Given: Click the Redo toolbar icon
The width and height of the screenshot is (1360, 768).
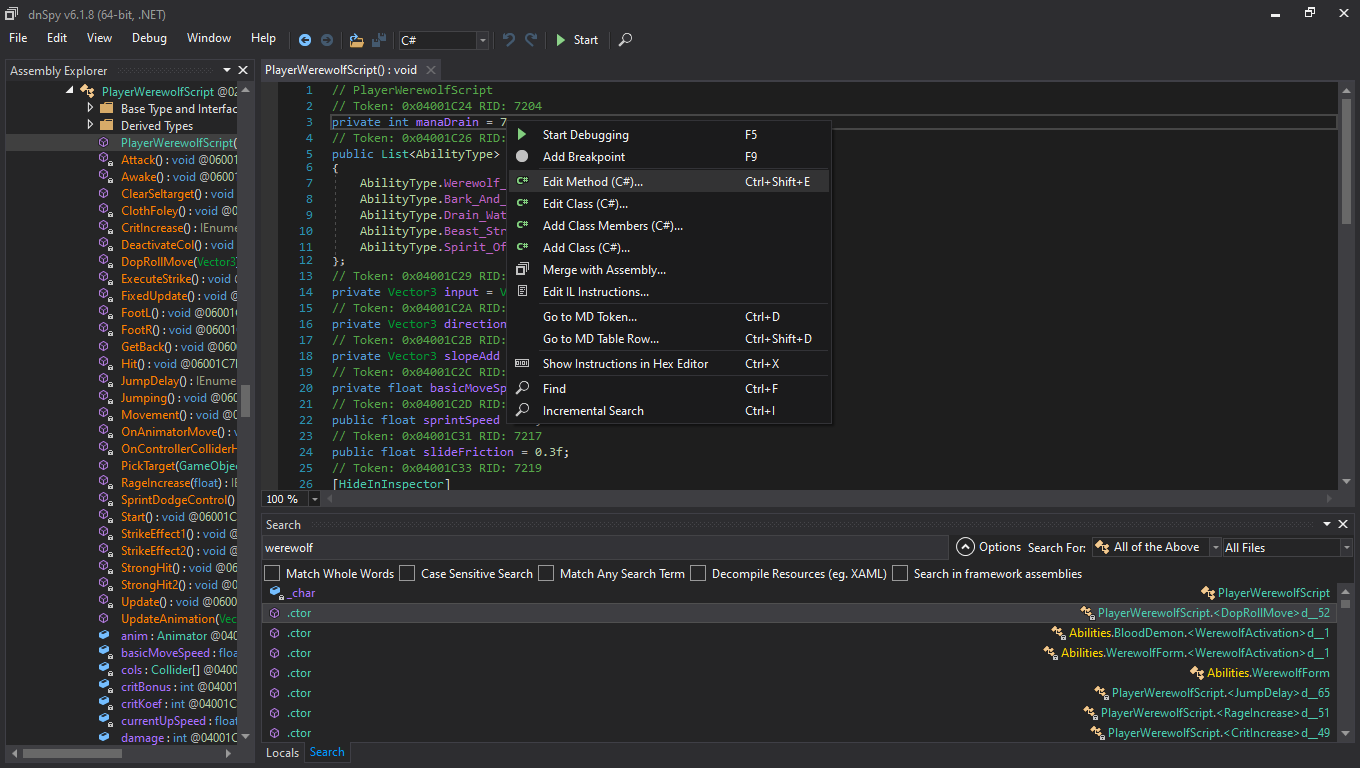Looking at the screenshot, I should pyautogui.click(x=531, y=40).
